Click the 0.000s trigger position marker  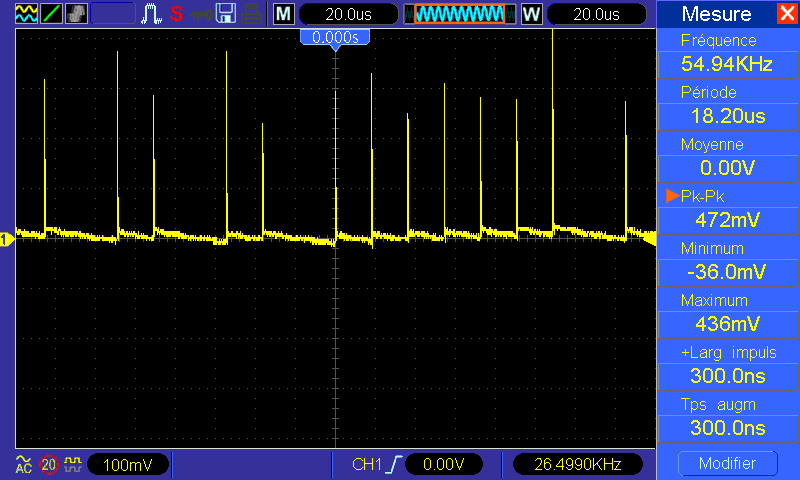click(335, 36)
